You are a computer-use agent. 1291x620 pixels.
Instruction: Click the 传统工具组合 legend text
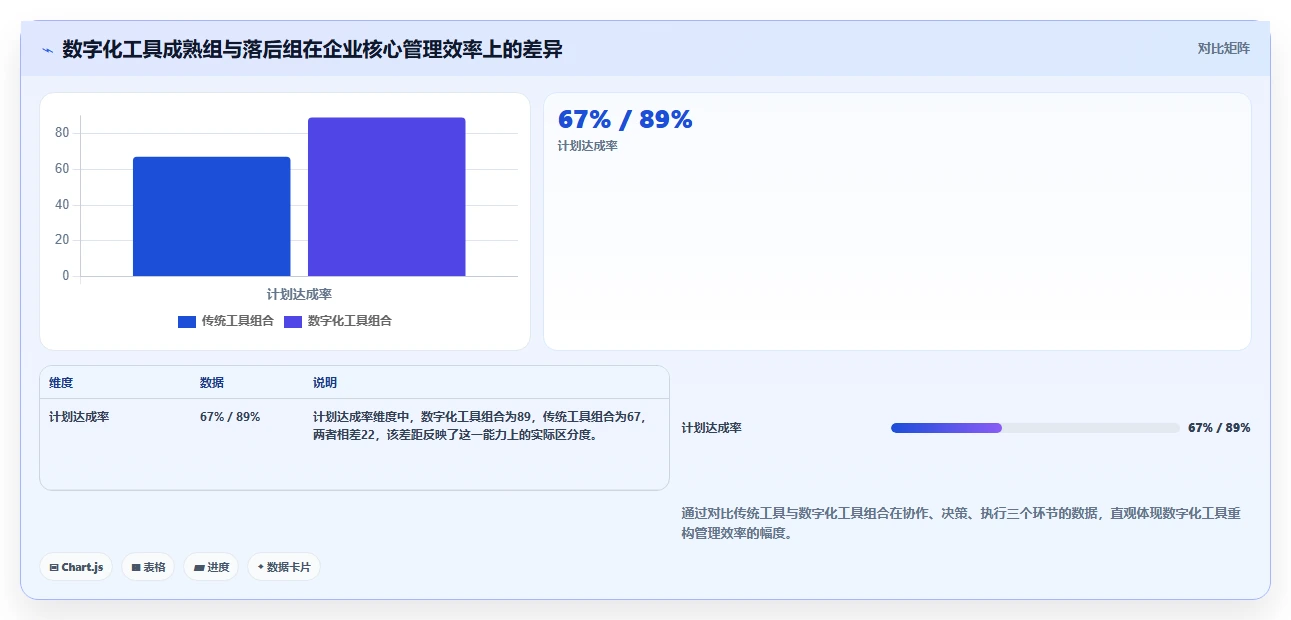238,321
